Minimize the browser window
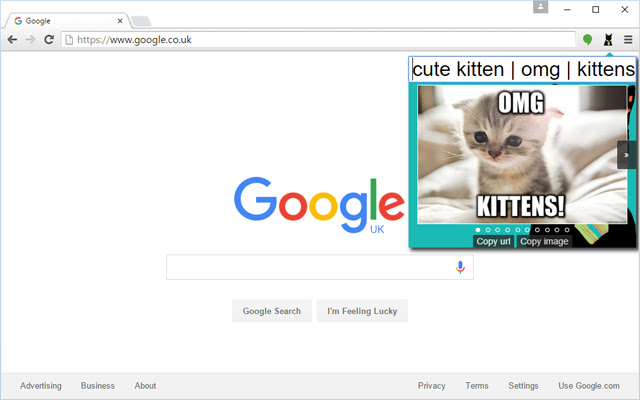Image resolution: width=640 pixels, height=400 pixels. tap(567, 9)
